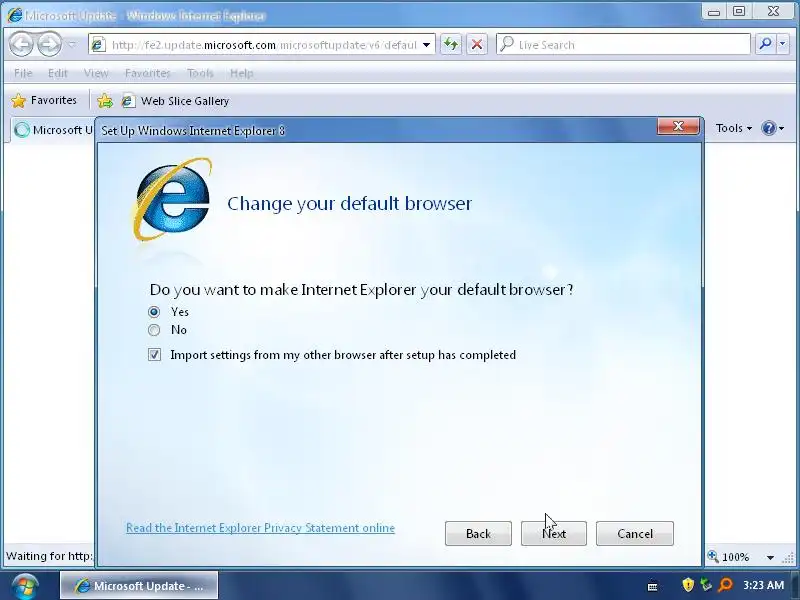Click the blue Help question icon
The width and height of the screenshot is (800, 600).
[x=768, y=128]
